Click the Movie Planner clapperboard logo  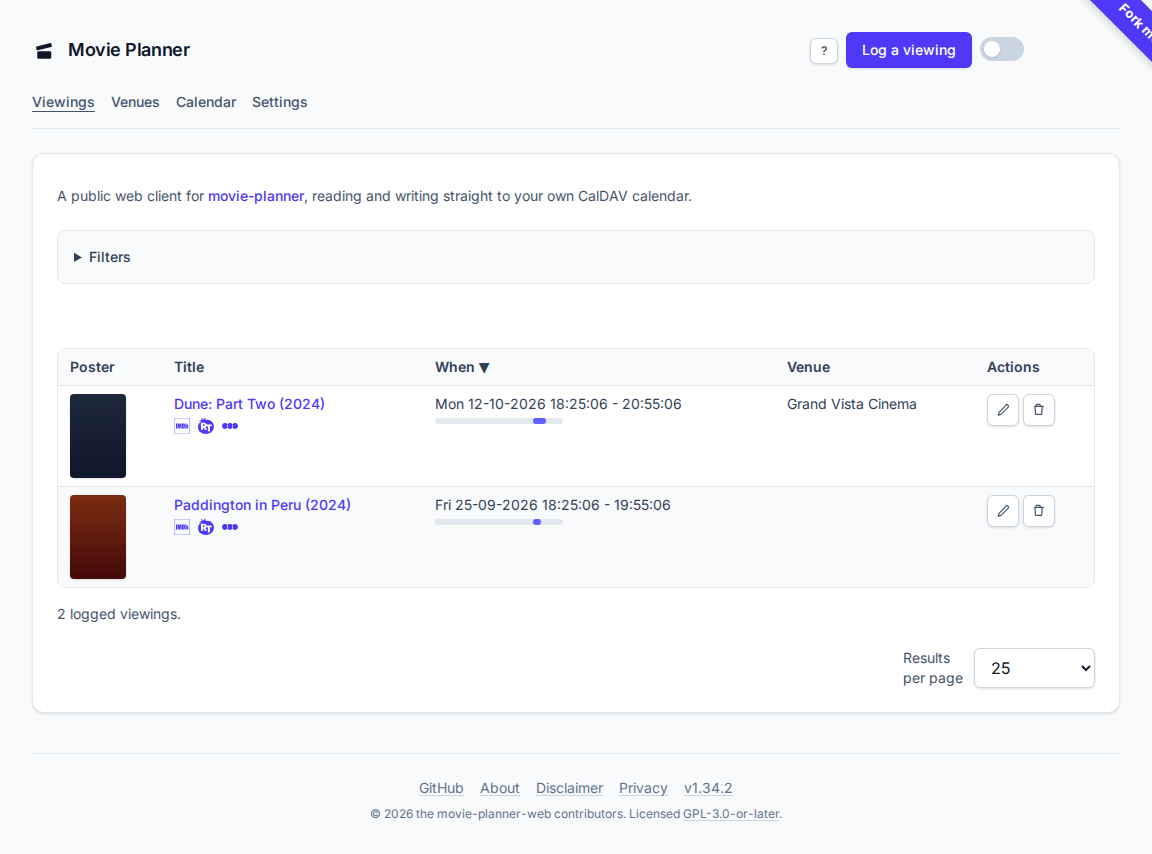[x=44, y=51]
